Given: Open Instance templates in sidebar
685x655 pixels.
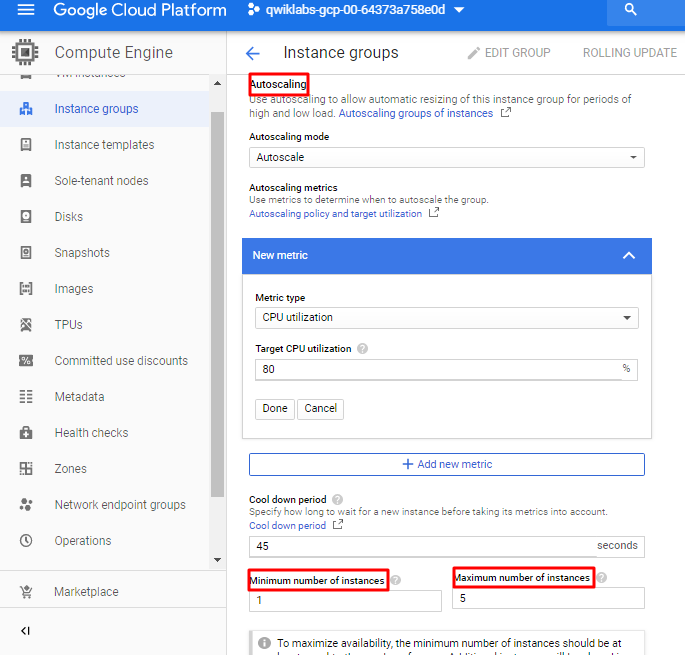Looking at the screenshot, I should (104, 145).
